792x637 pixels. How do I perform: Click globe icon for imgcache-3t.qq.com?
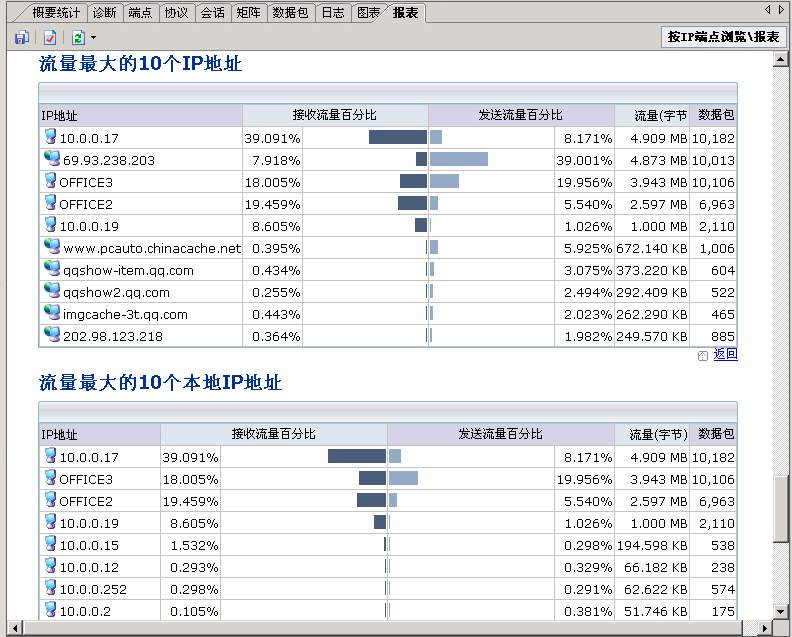[x=52, y=312]
